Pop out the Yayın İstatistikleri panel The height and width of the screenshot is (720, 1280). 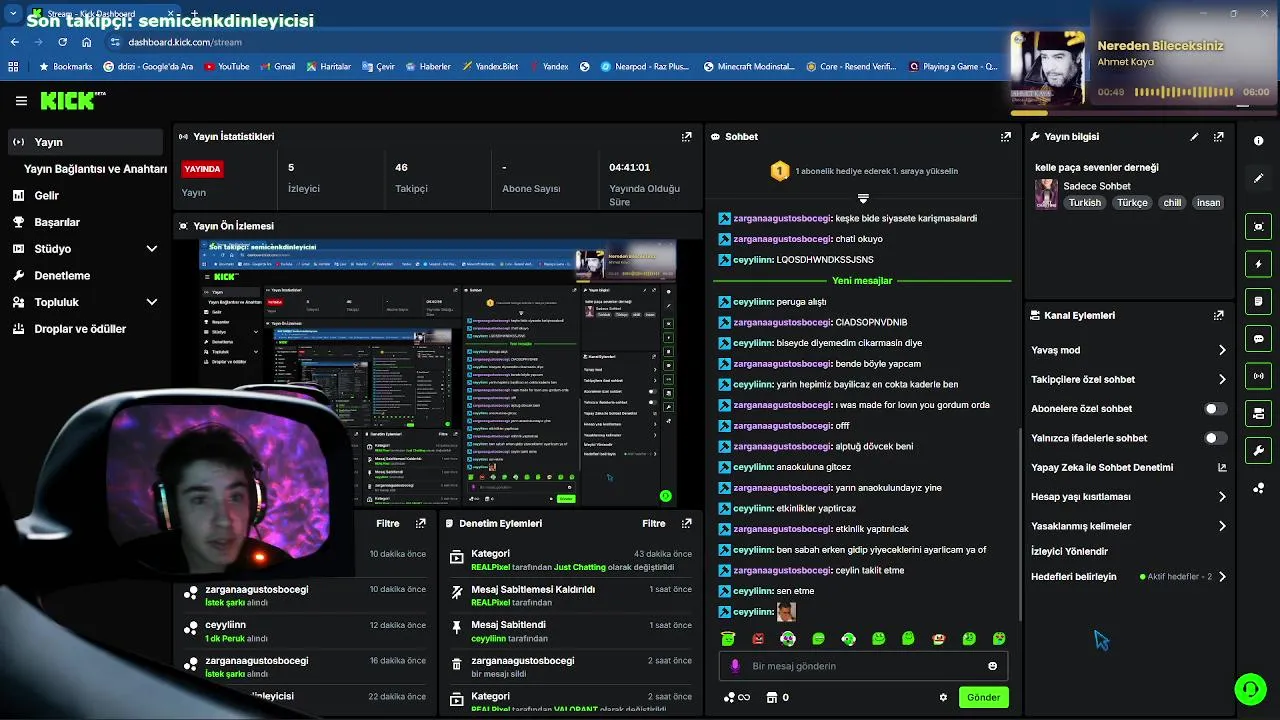(x=686, y=137)
